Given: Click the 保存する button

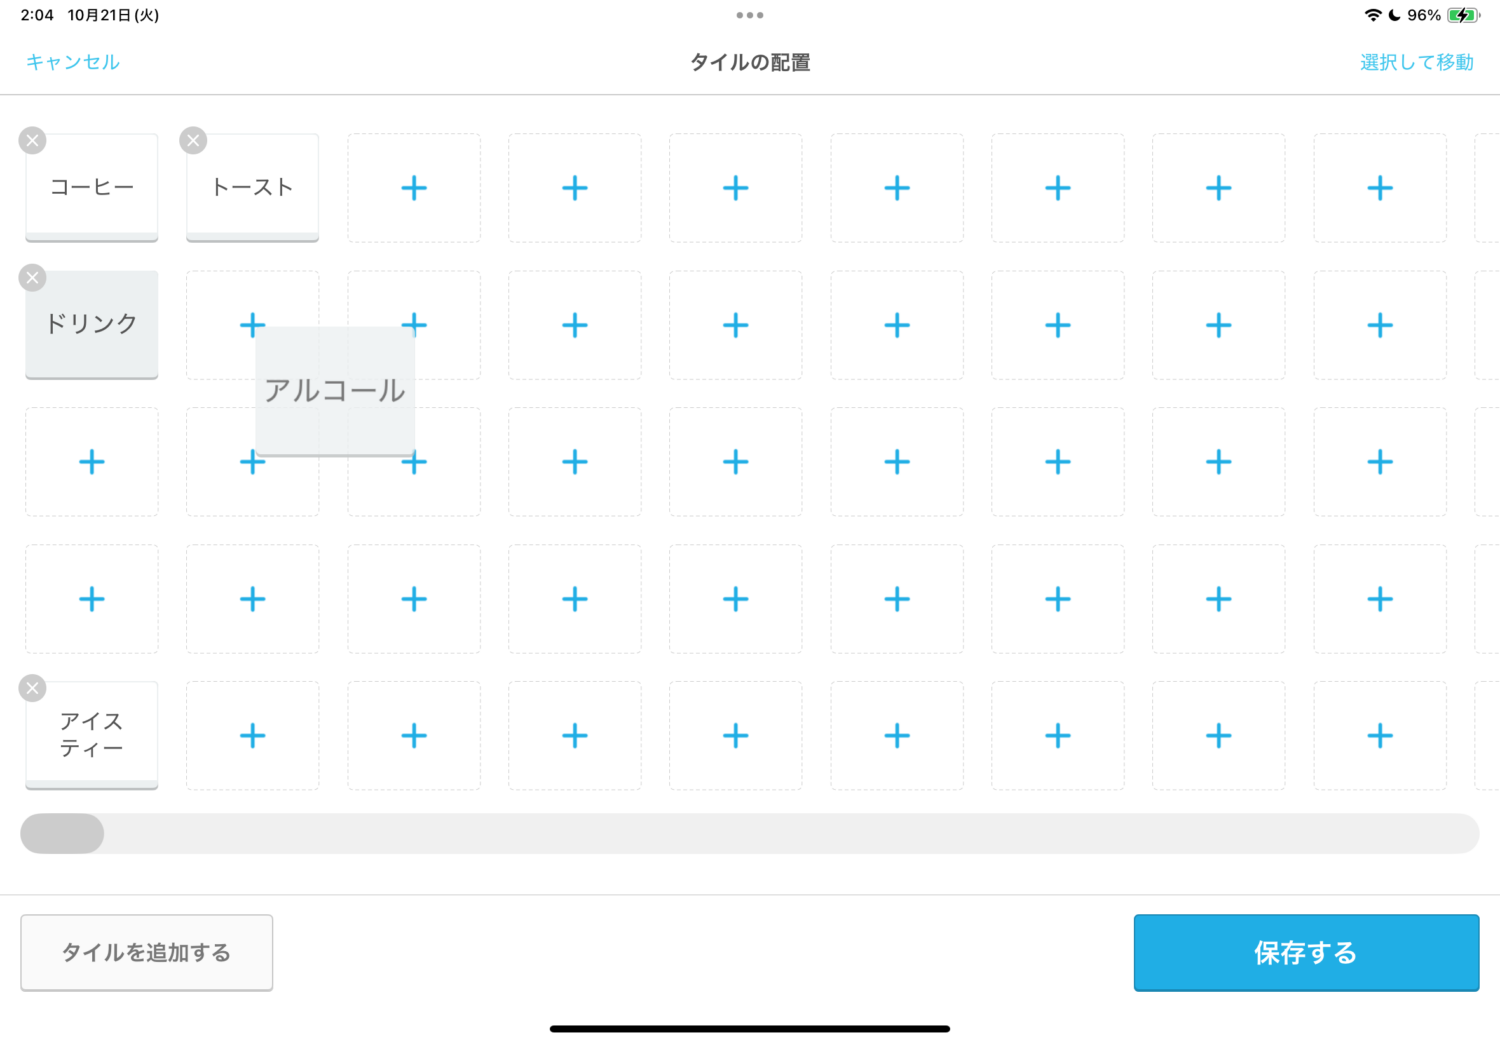Looking at the screenshot, I should [x=1306, y=953].
